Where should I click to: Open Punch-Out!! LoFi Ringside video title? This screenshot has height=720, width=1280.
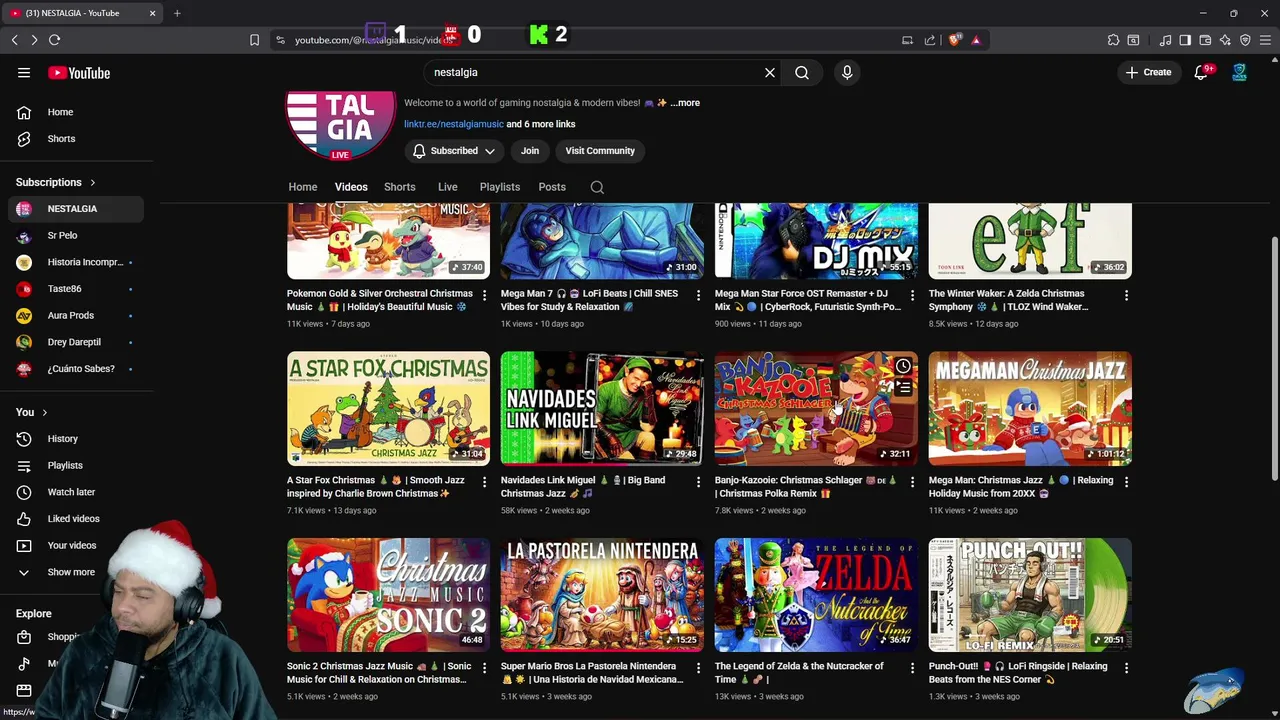point(1018,673)
